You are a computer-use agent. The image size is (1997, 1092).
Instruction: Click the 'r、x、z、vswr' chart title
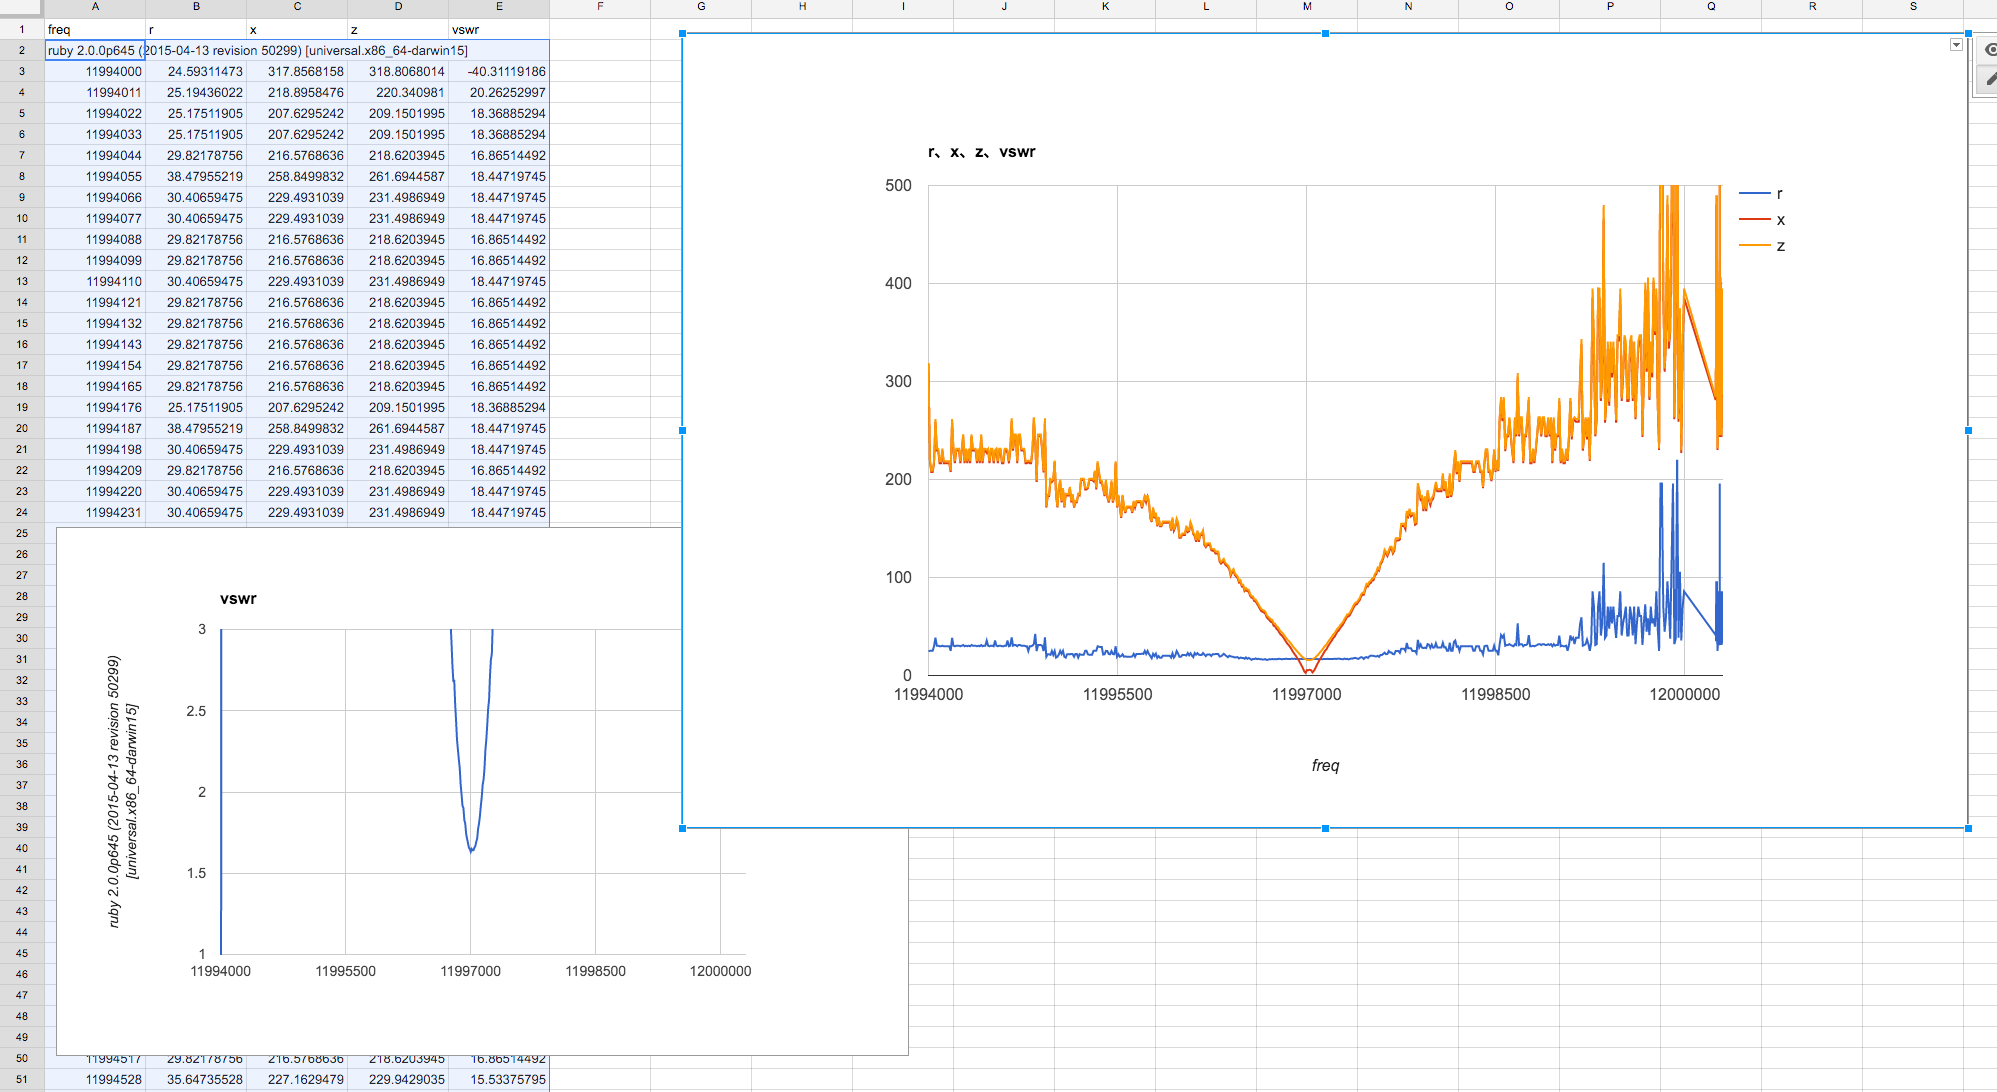pyautogui.click(x=981, y=152)
